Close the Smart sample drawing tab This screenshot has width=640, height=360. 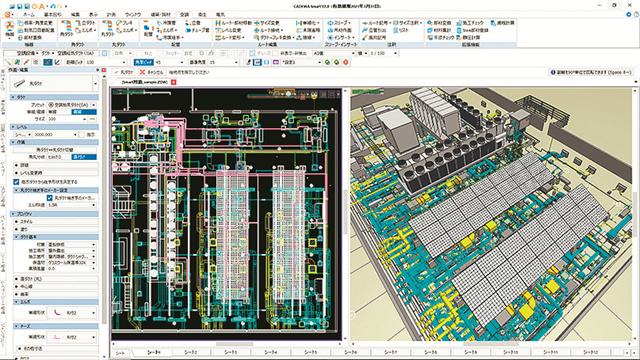(173, 82)
